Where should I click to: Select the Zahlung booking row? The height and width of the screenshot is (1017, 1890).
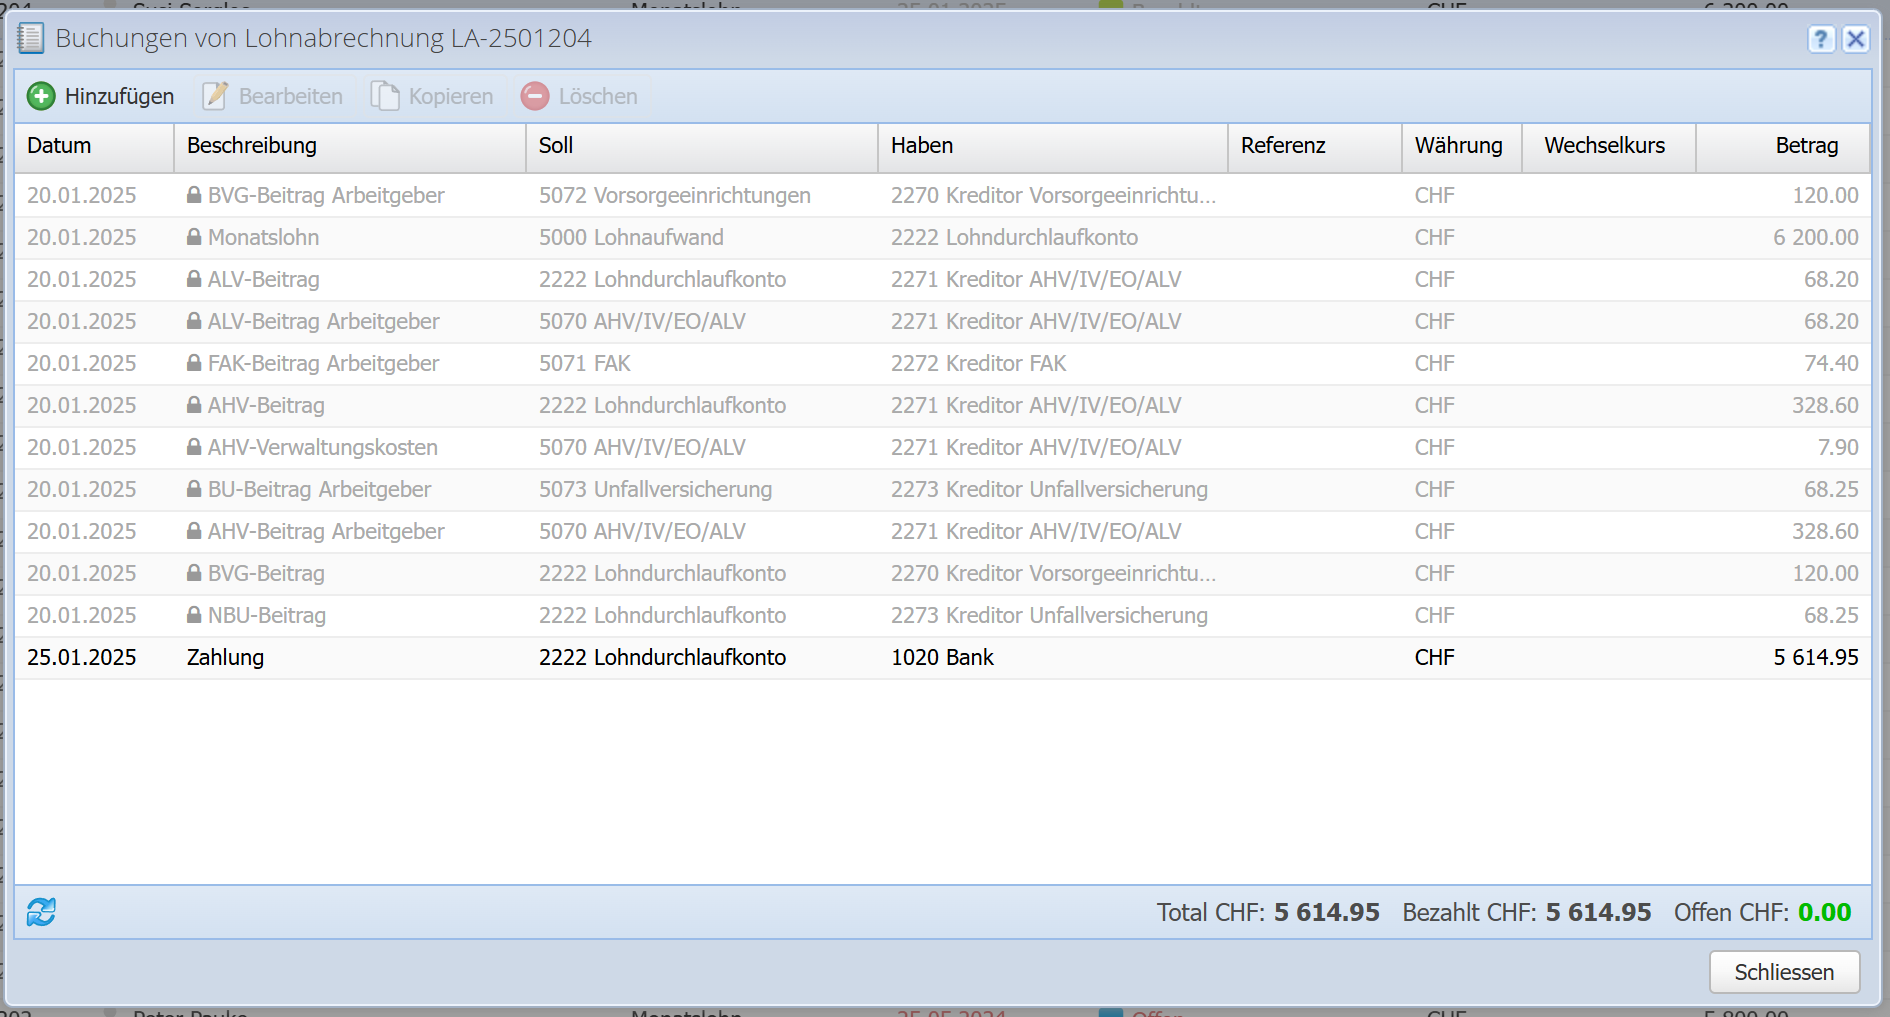click(226, 658)
